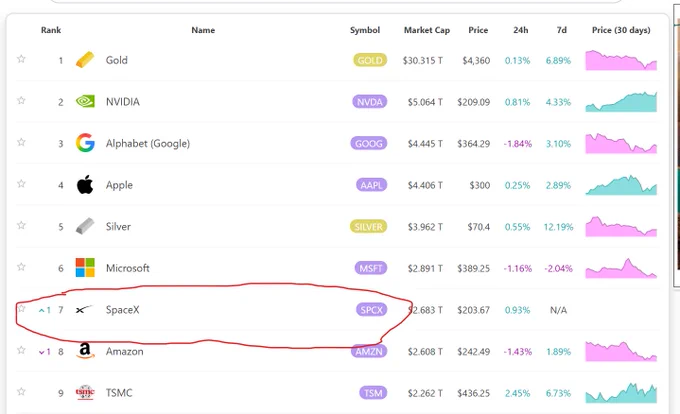Click the Apple logo icon
The width and height of the screenshot is (680, 414).
(85, 185)
